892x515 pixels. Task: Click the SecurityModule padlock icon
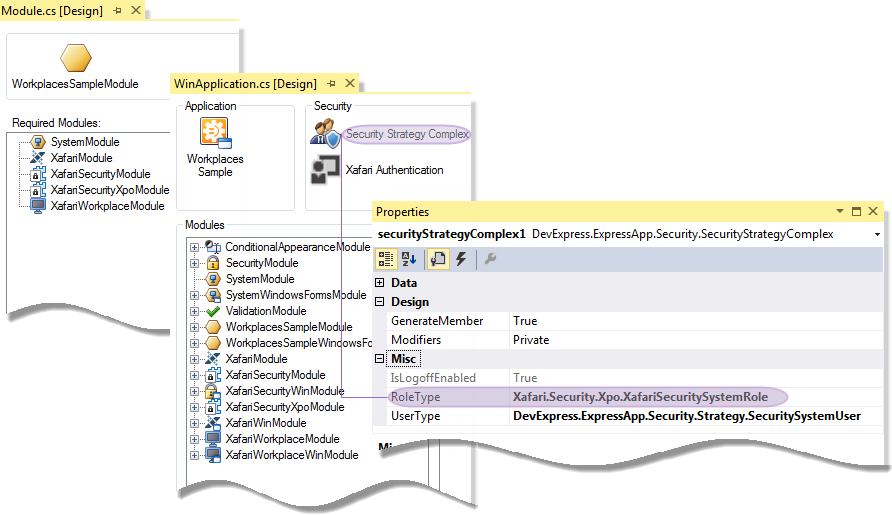pyautogui.click(x=213, y=263)
